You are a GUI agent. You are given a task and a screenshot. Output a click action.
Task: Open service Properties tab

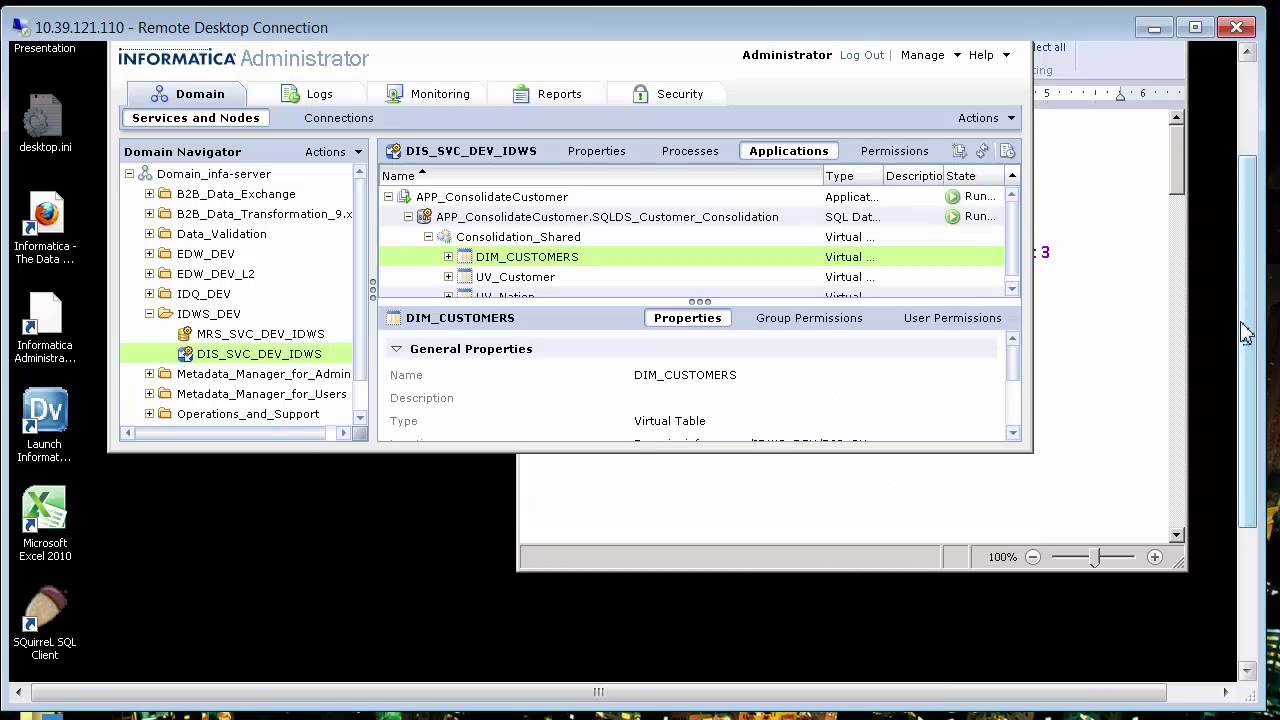(x=597, y=151)
